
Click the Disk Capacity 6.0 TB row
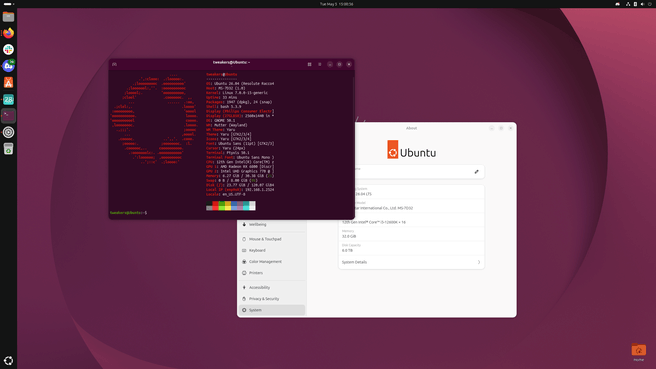tap(411, 248)
